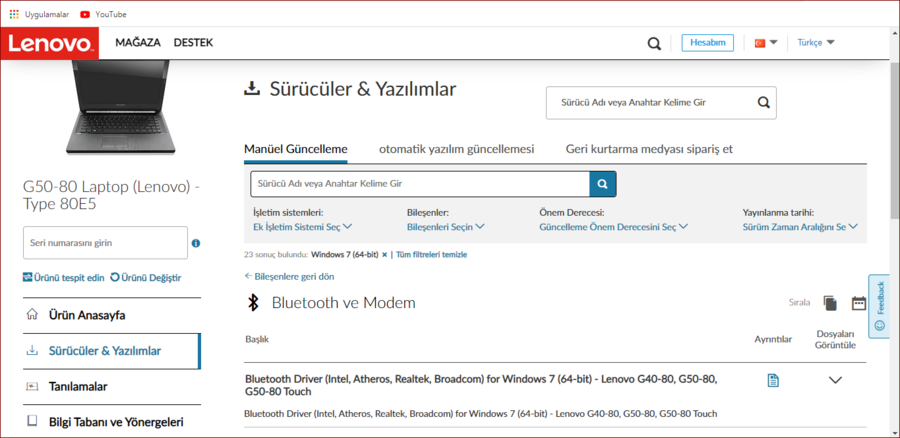This screenshot has height=438, width=900.
Task: Click the G50-80 Laptop Type 80E5 title
Action: pos(111,195)
